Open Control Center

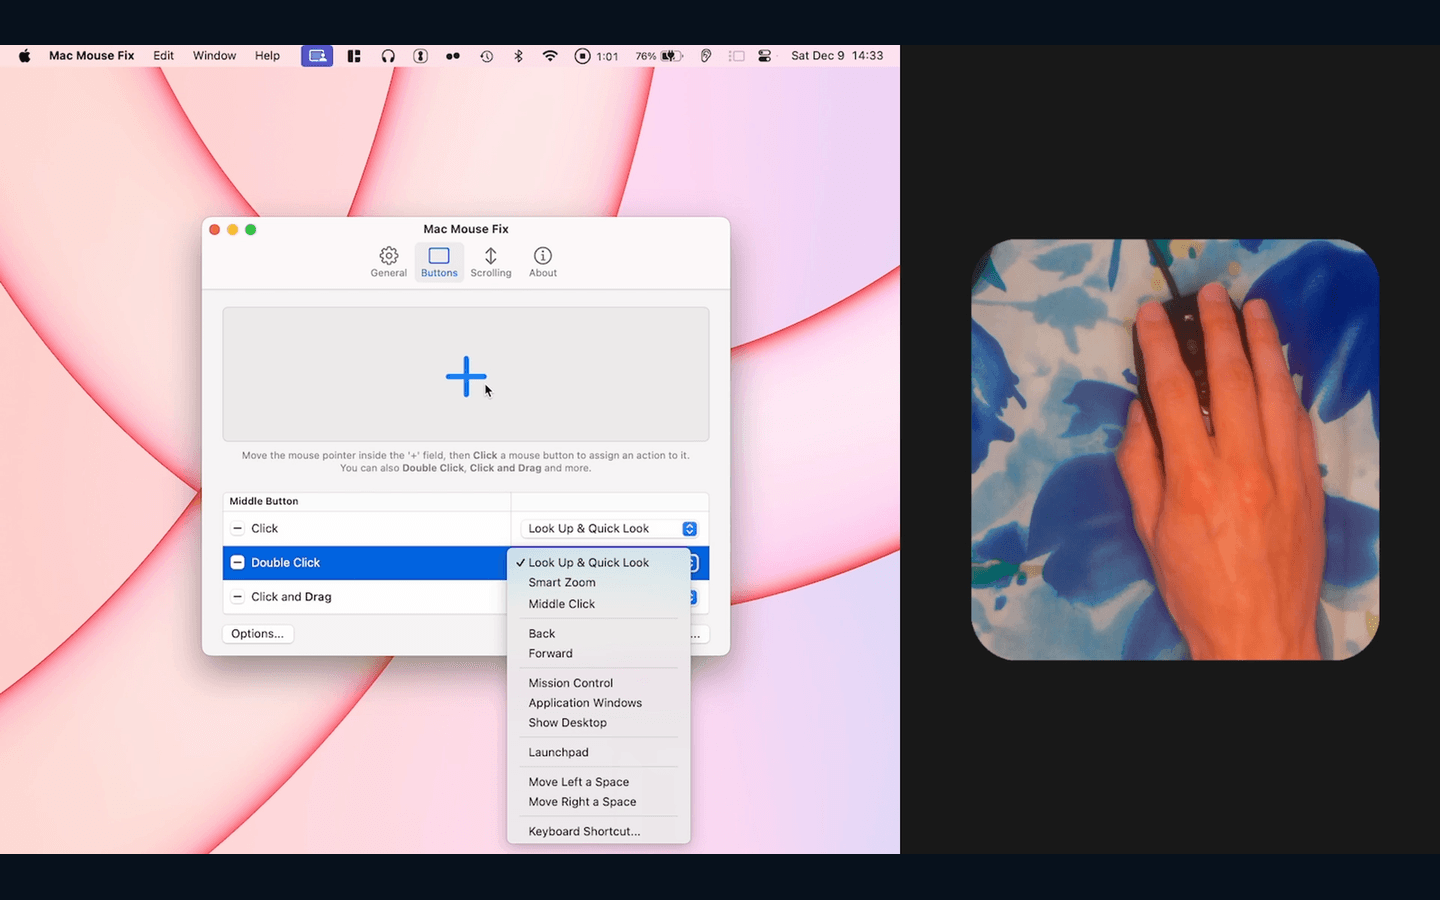(x=765, y=56)
